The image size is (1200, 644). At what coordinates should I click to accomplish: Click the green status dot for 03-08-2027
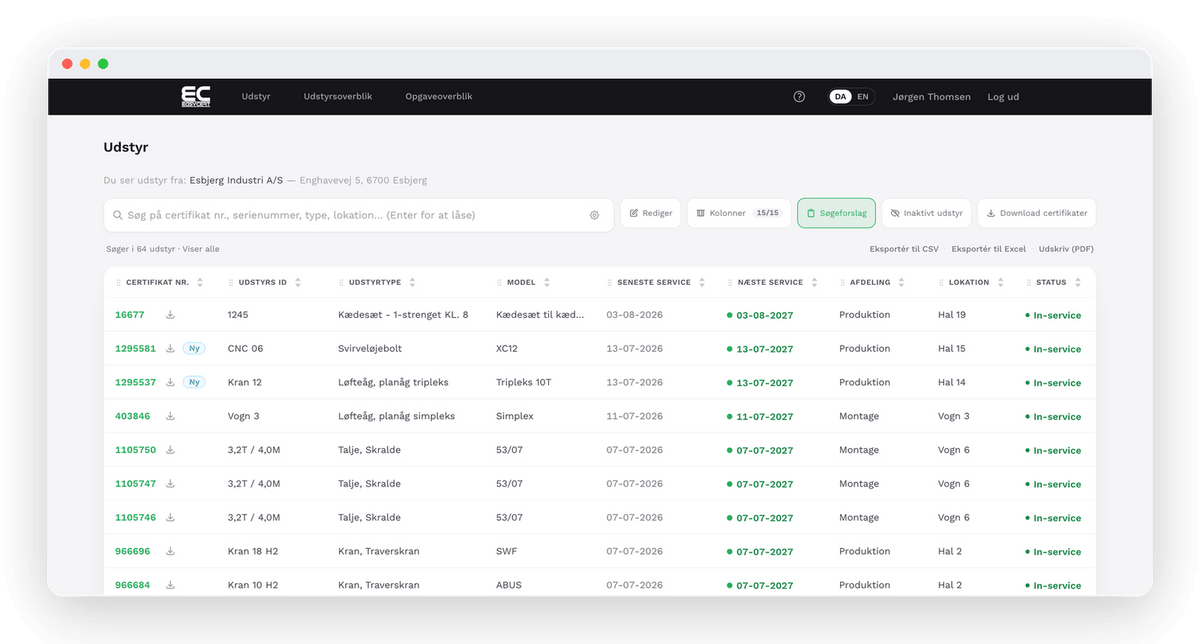730,315
